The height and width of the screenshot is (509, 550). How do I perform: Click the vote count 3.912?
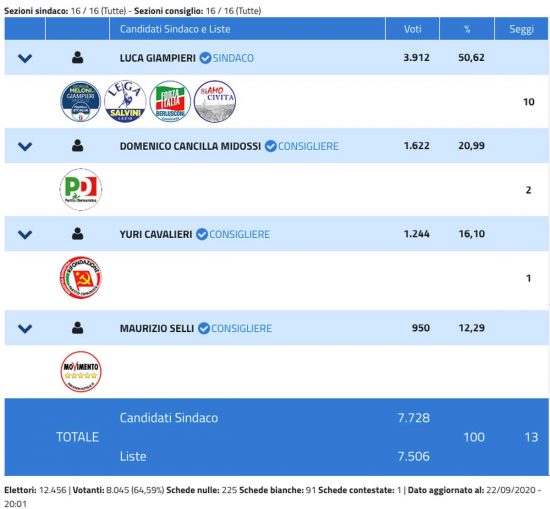point(416,57)
